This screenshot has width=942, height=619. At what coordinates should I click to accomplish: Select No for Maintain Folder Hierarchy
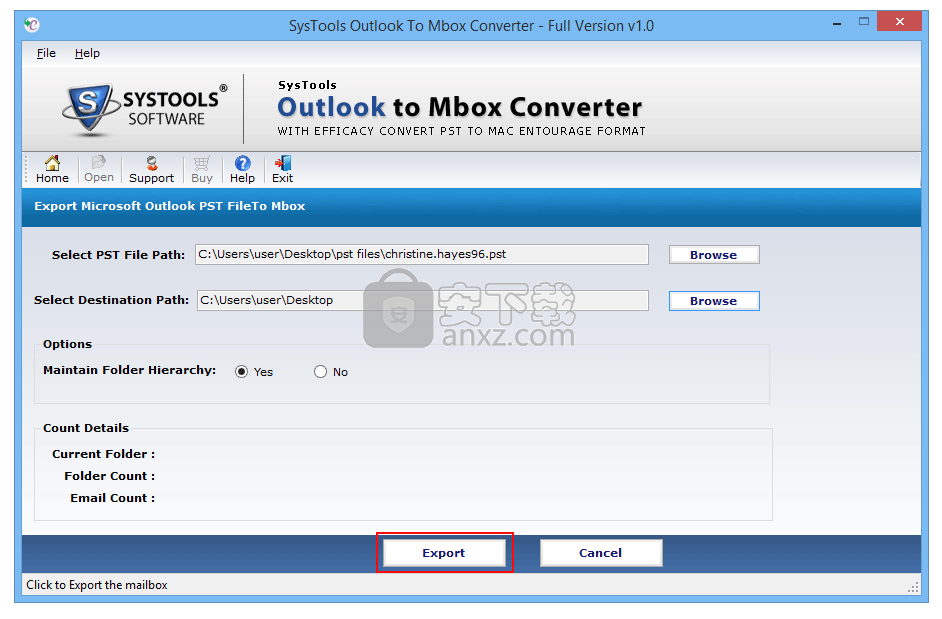[x=320, y=372]
